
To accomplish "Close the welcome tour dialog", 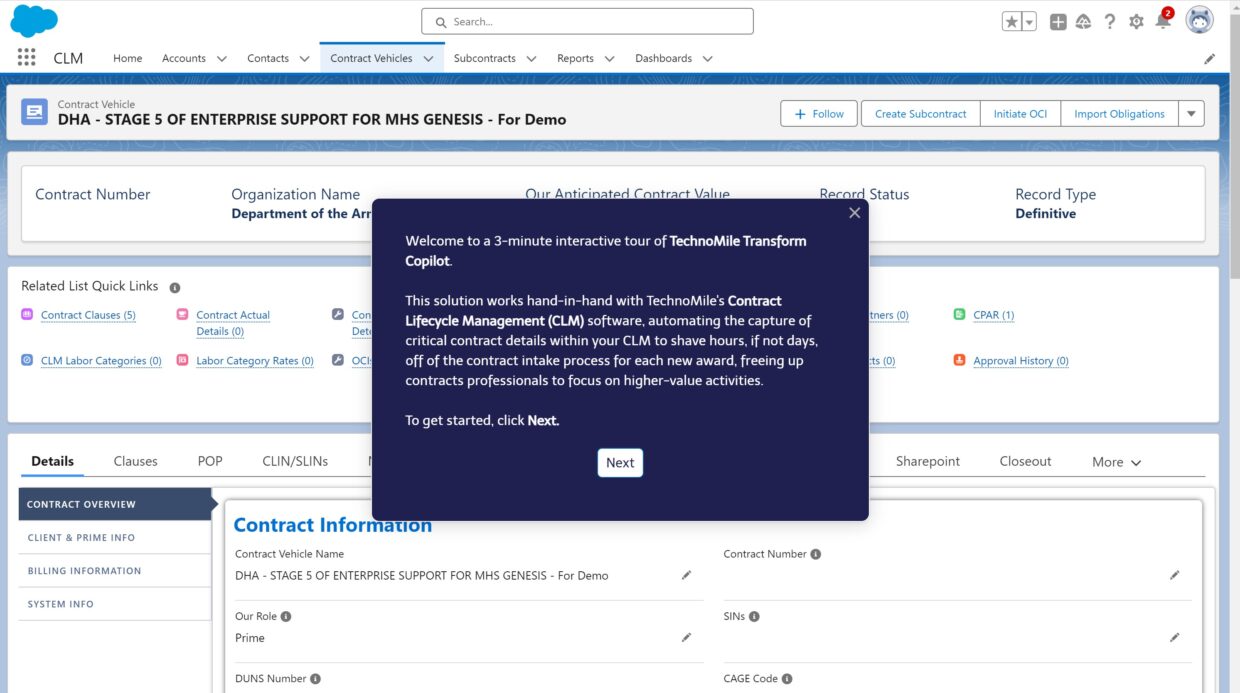I will (854, 213).
